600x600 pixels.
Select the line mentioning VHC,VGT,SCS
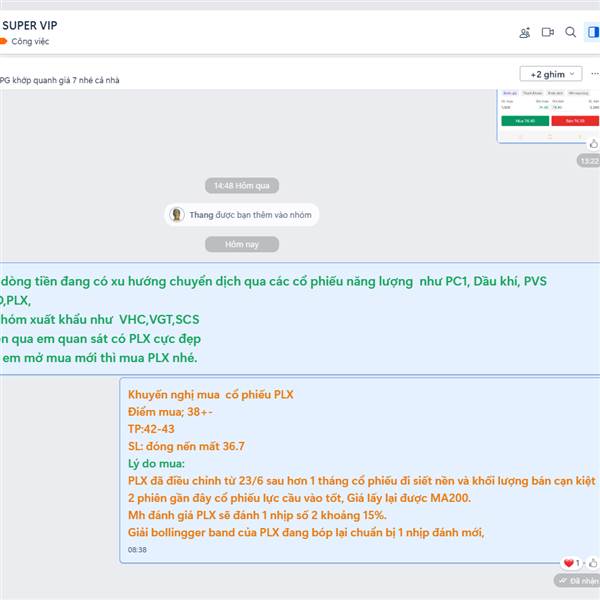coord(99,320)
